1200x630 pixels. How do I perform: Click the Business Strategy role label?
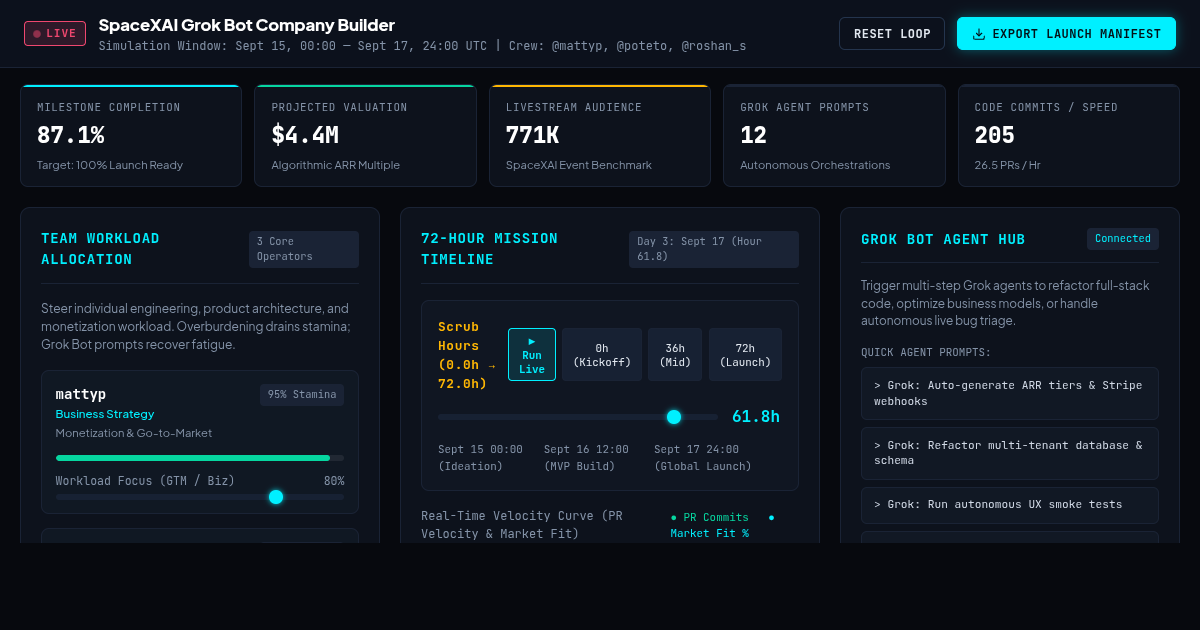pos(105,414)
